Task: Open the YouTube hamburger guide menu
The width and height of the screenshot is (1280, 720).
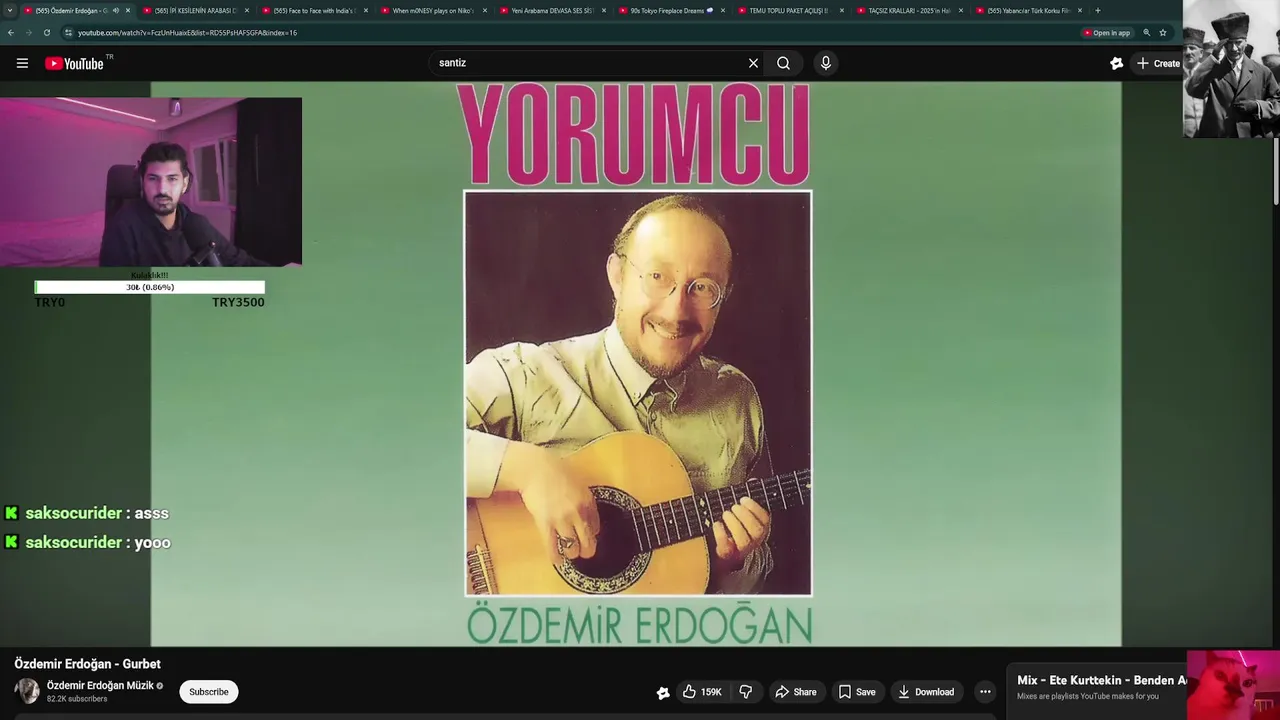Action: pos(22,63)
